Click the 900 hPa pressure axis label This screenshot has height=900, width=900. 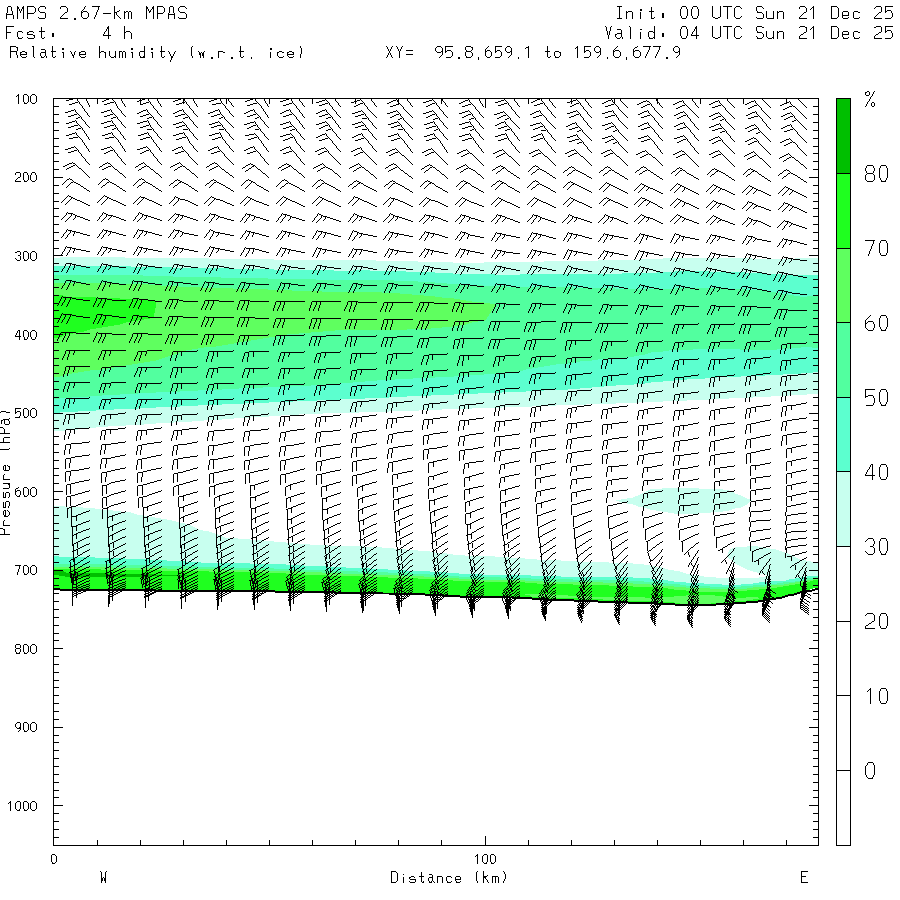click(x=26, y=727)
